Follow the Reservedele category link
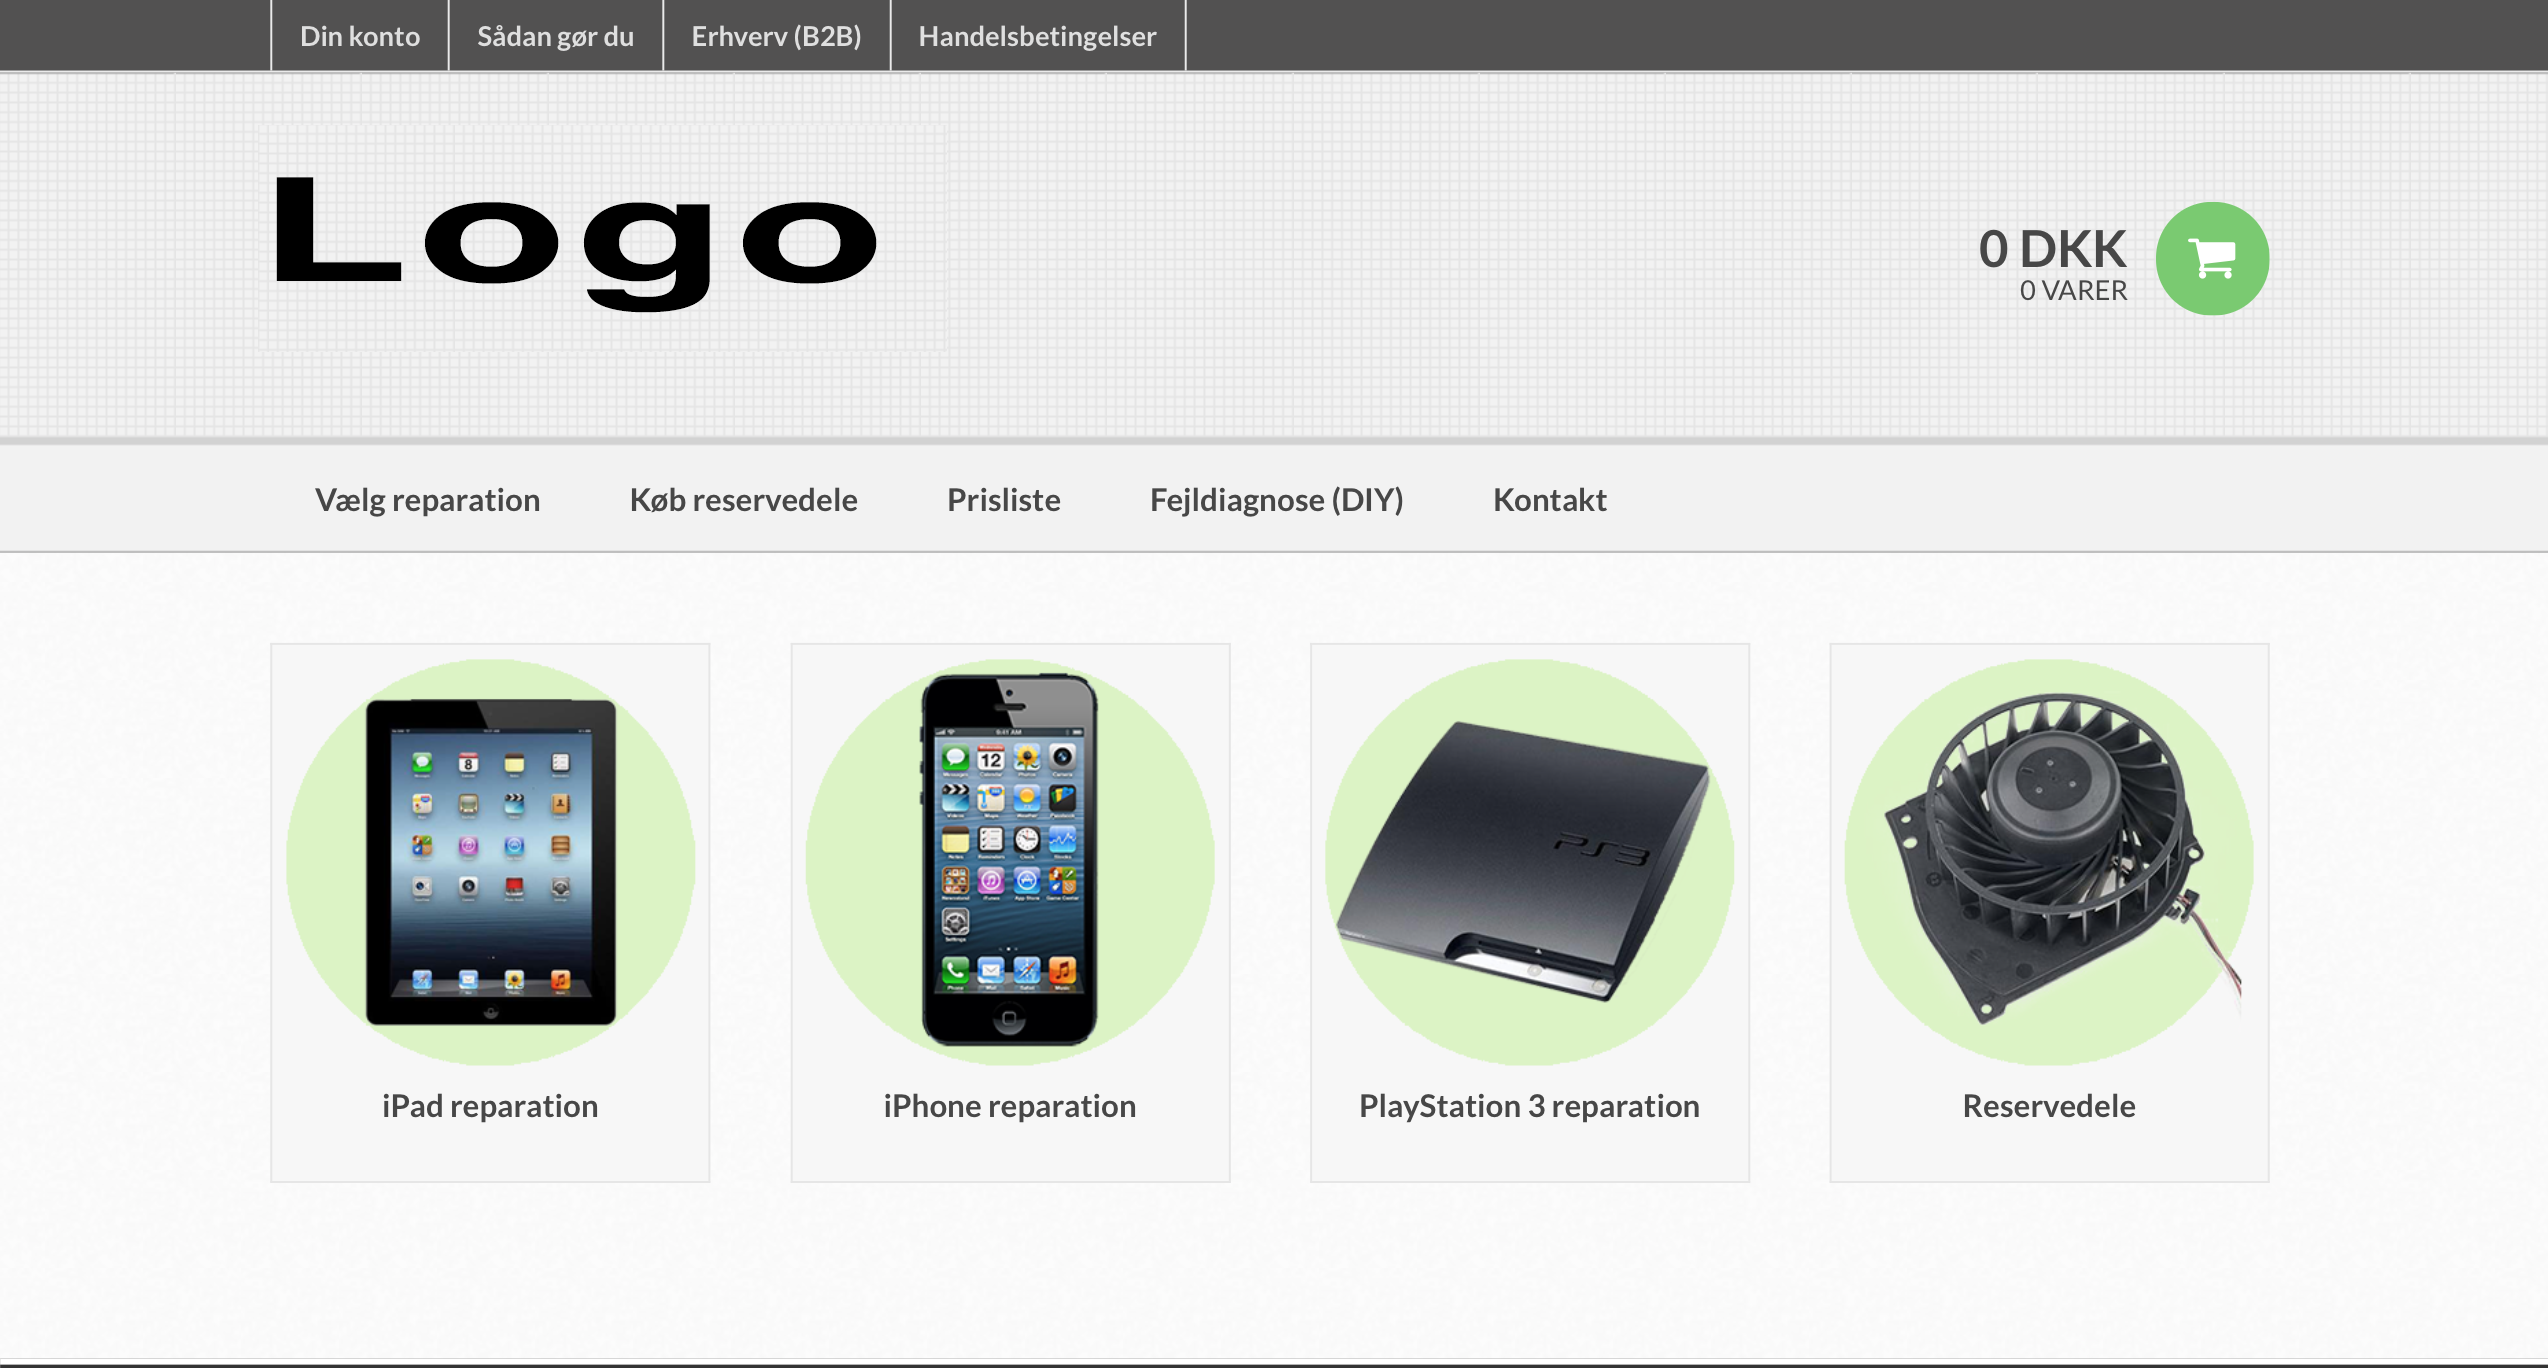The image size is (2548, 1368). coord(2049,1106)
